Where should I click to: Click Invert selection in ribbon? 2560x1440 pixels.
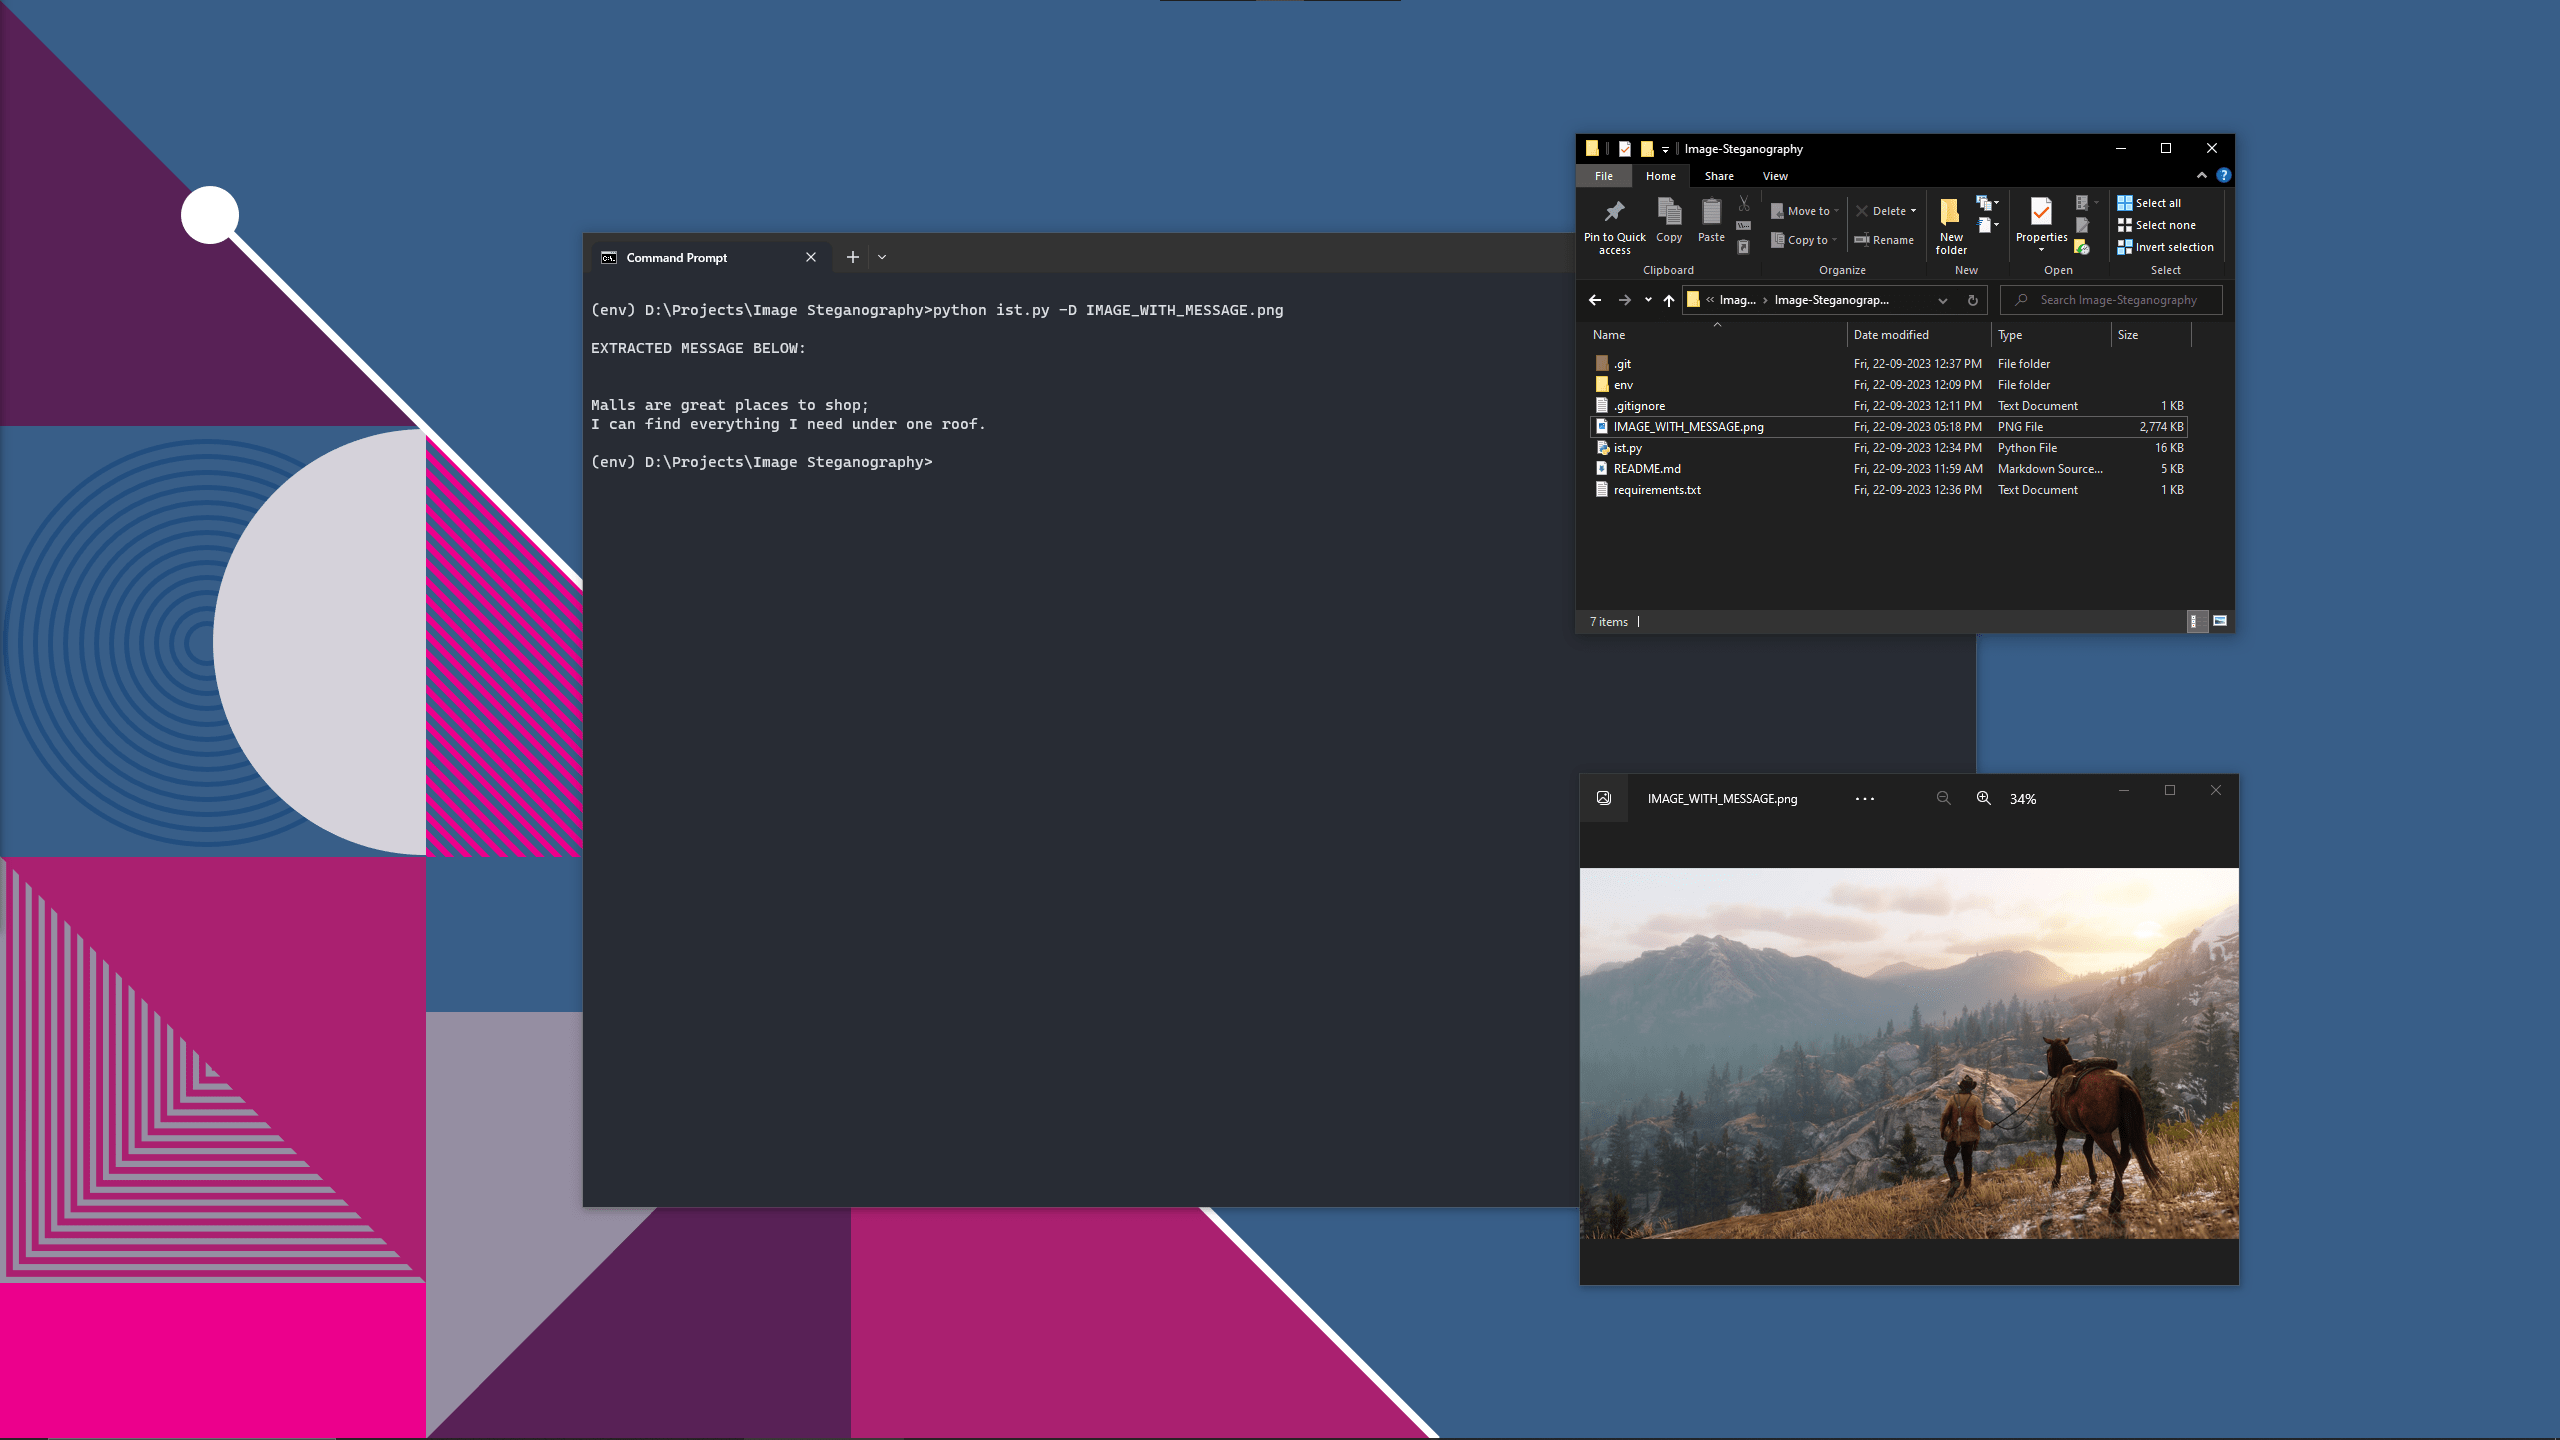coord(2165,247)
